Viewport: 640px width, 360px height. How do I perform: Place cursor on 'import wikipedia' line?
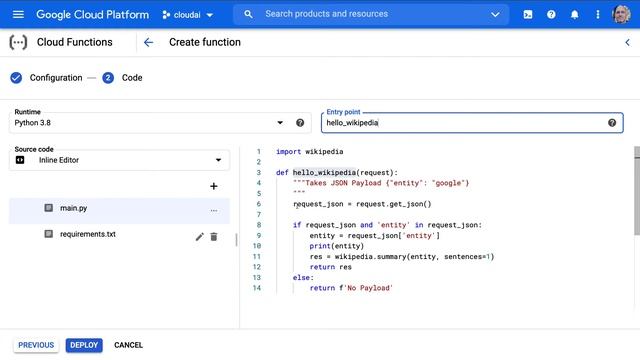point(309,151)
